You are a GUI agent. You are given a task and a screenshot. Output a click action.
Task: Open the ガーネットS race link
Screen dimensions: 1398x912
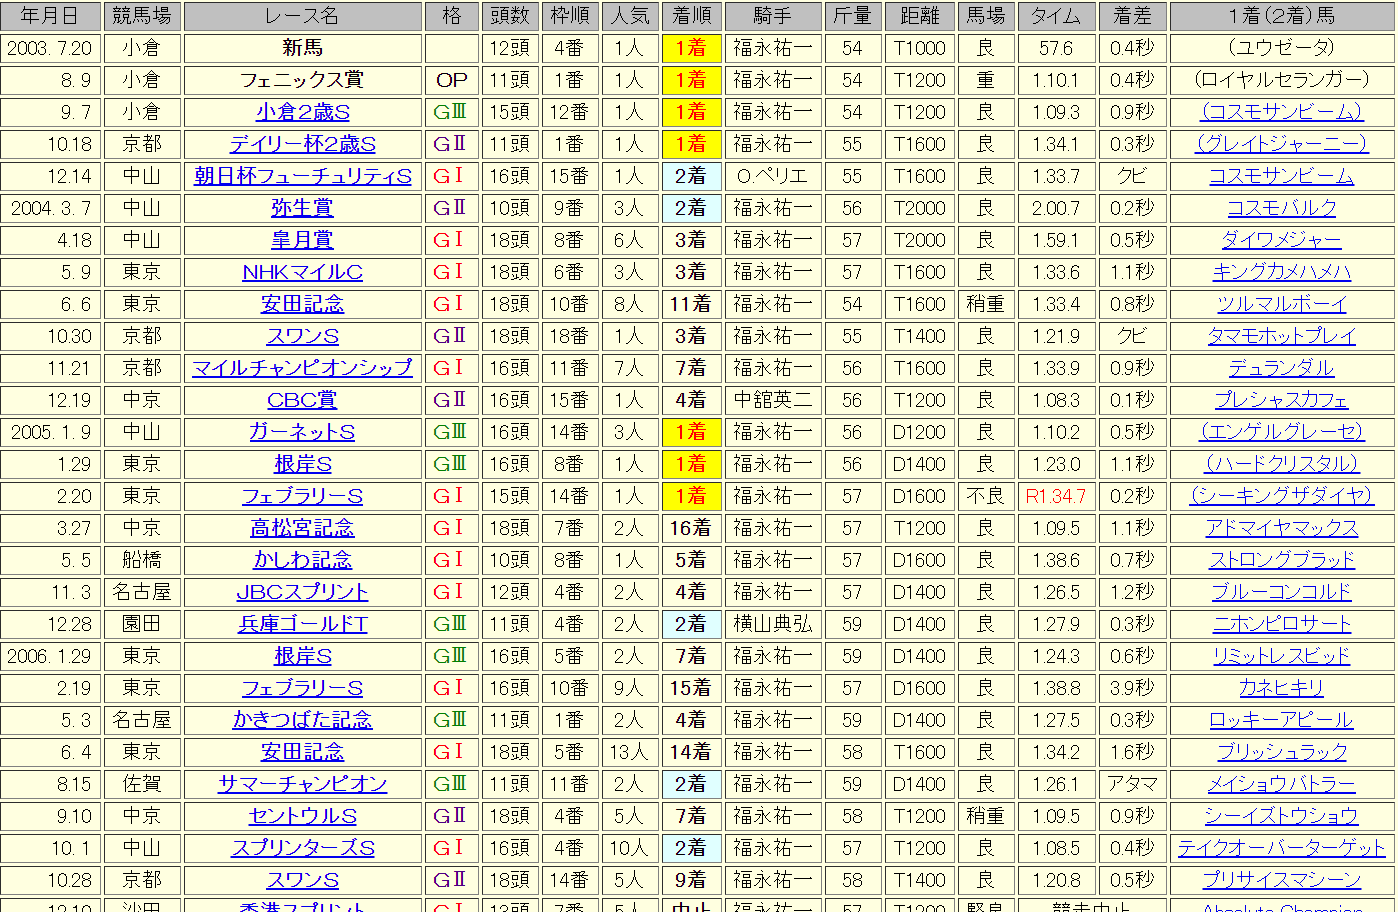[x=302, y=432]
